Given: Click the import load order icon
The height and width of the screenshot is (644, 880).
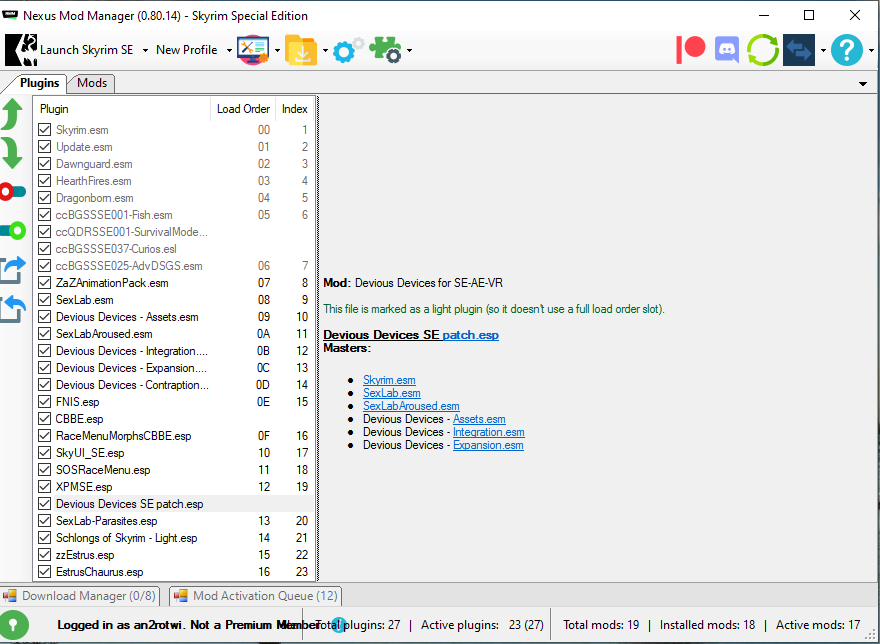Looking at the screenshot, I should (13, 309).
